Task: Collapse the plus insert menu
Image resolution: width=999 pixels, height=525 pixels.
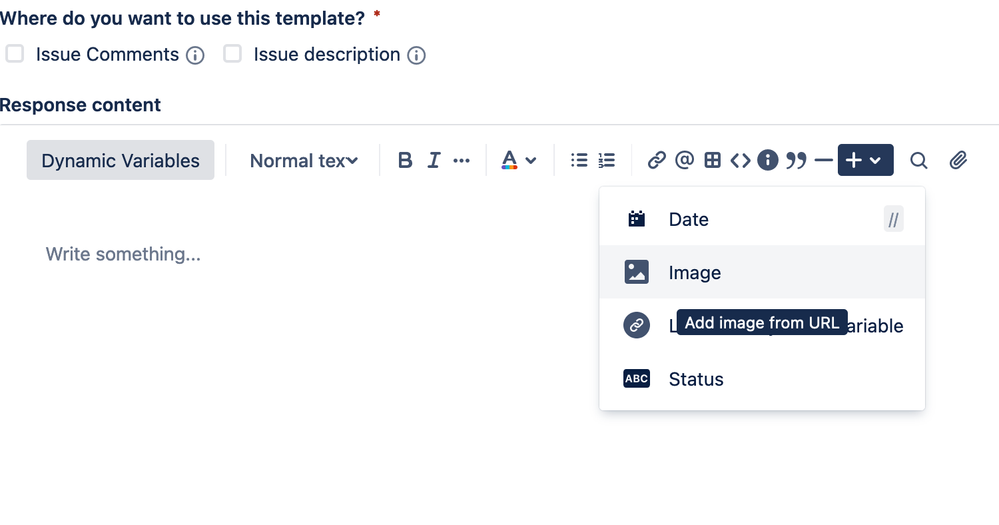Action: pyautogui.click(x=865, y=160)
